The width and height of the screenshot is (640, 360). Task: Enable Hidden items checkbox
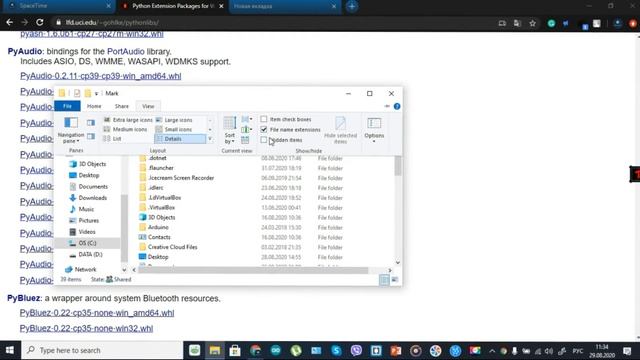[264, 140]
